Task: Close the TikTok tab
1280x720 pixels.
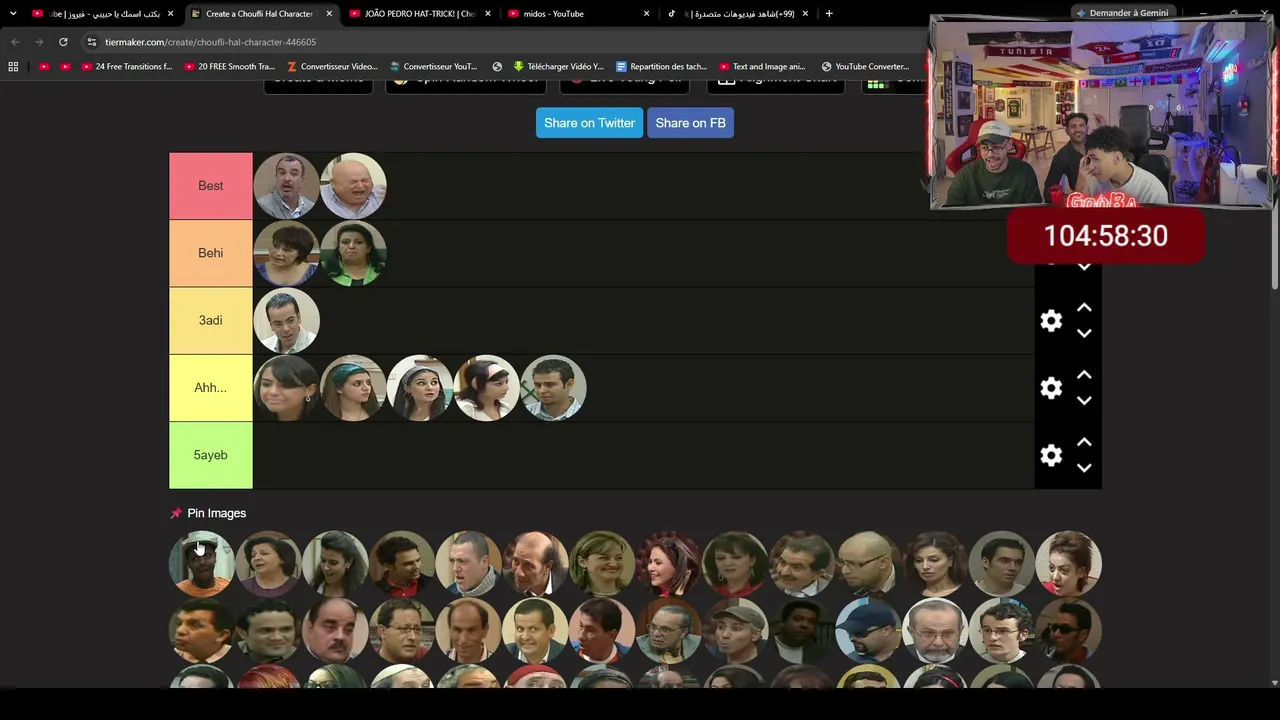Action: (x=805, y=14)
